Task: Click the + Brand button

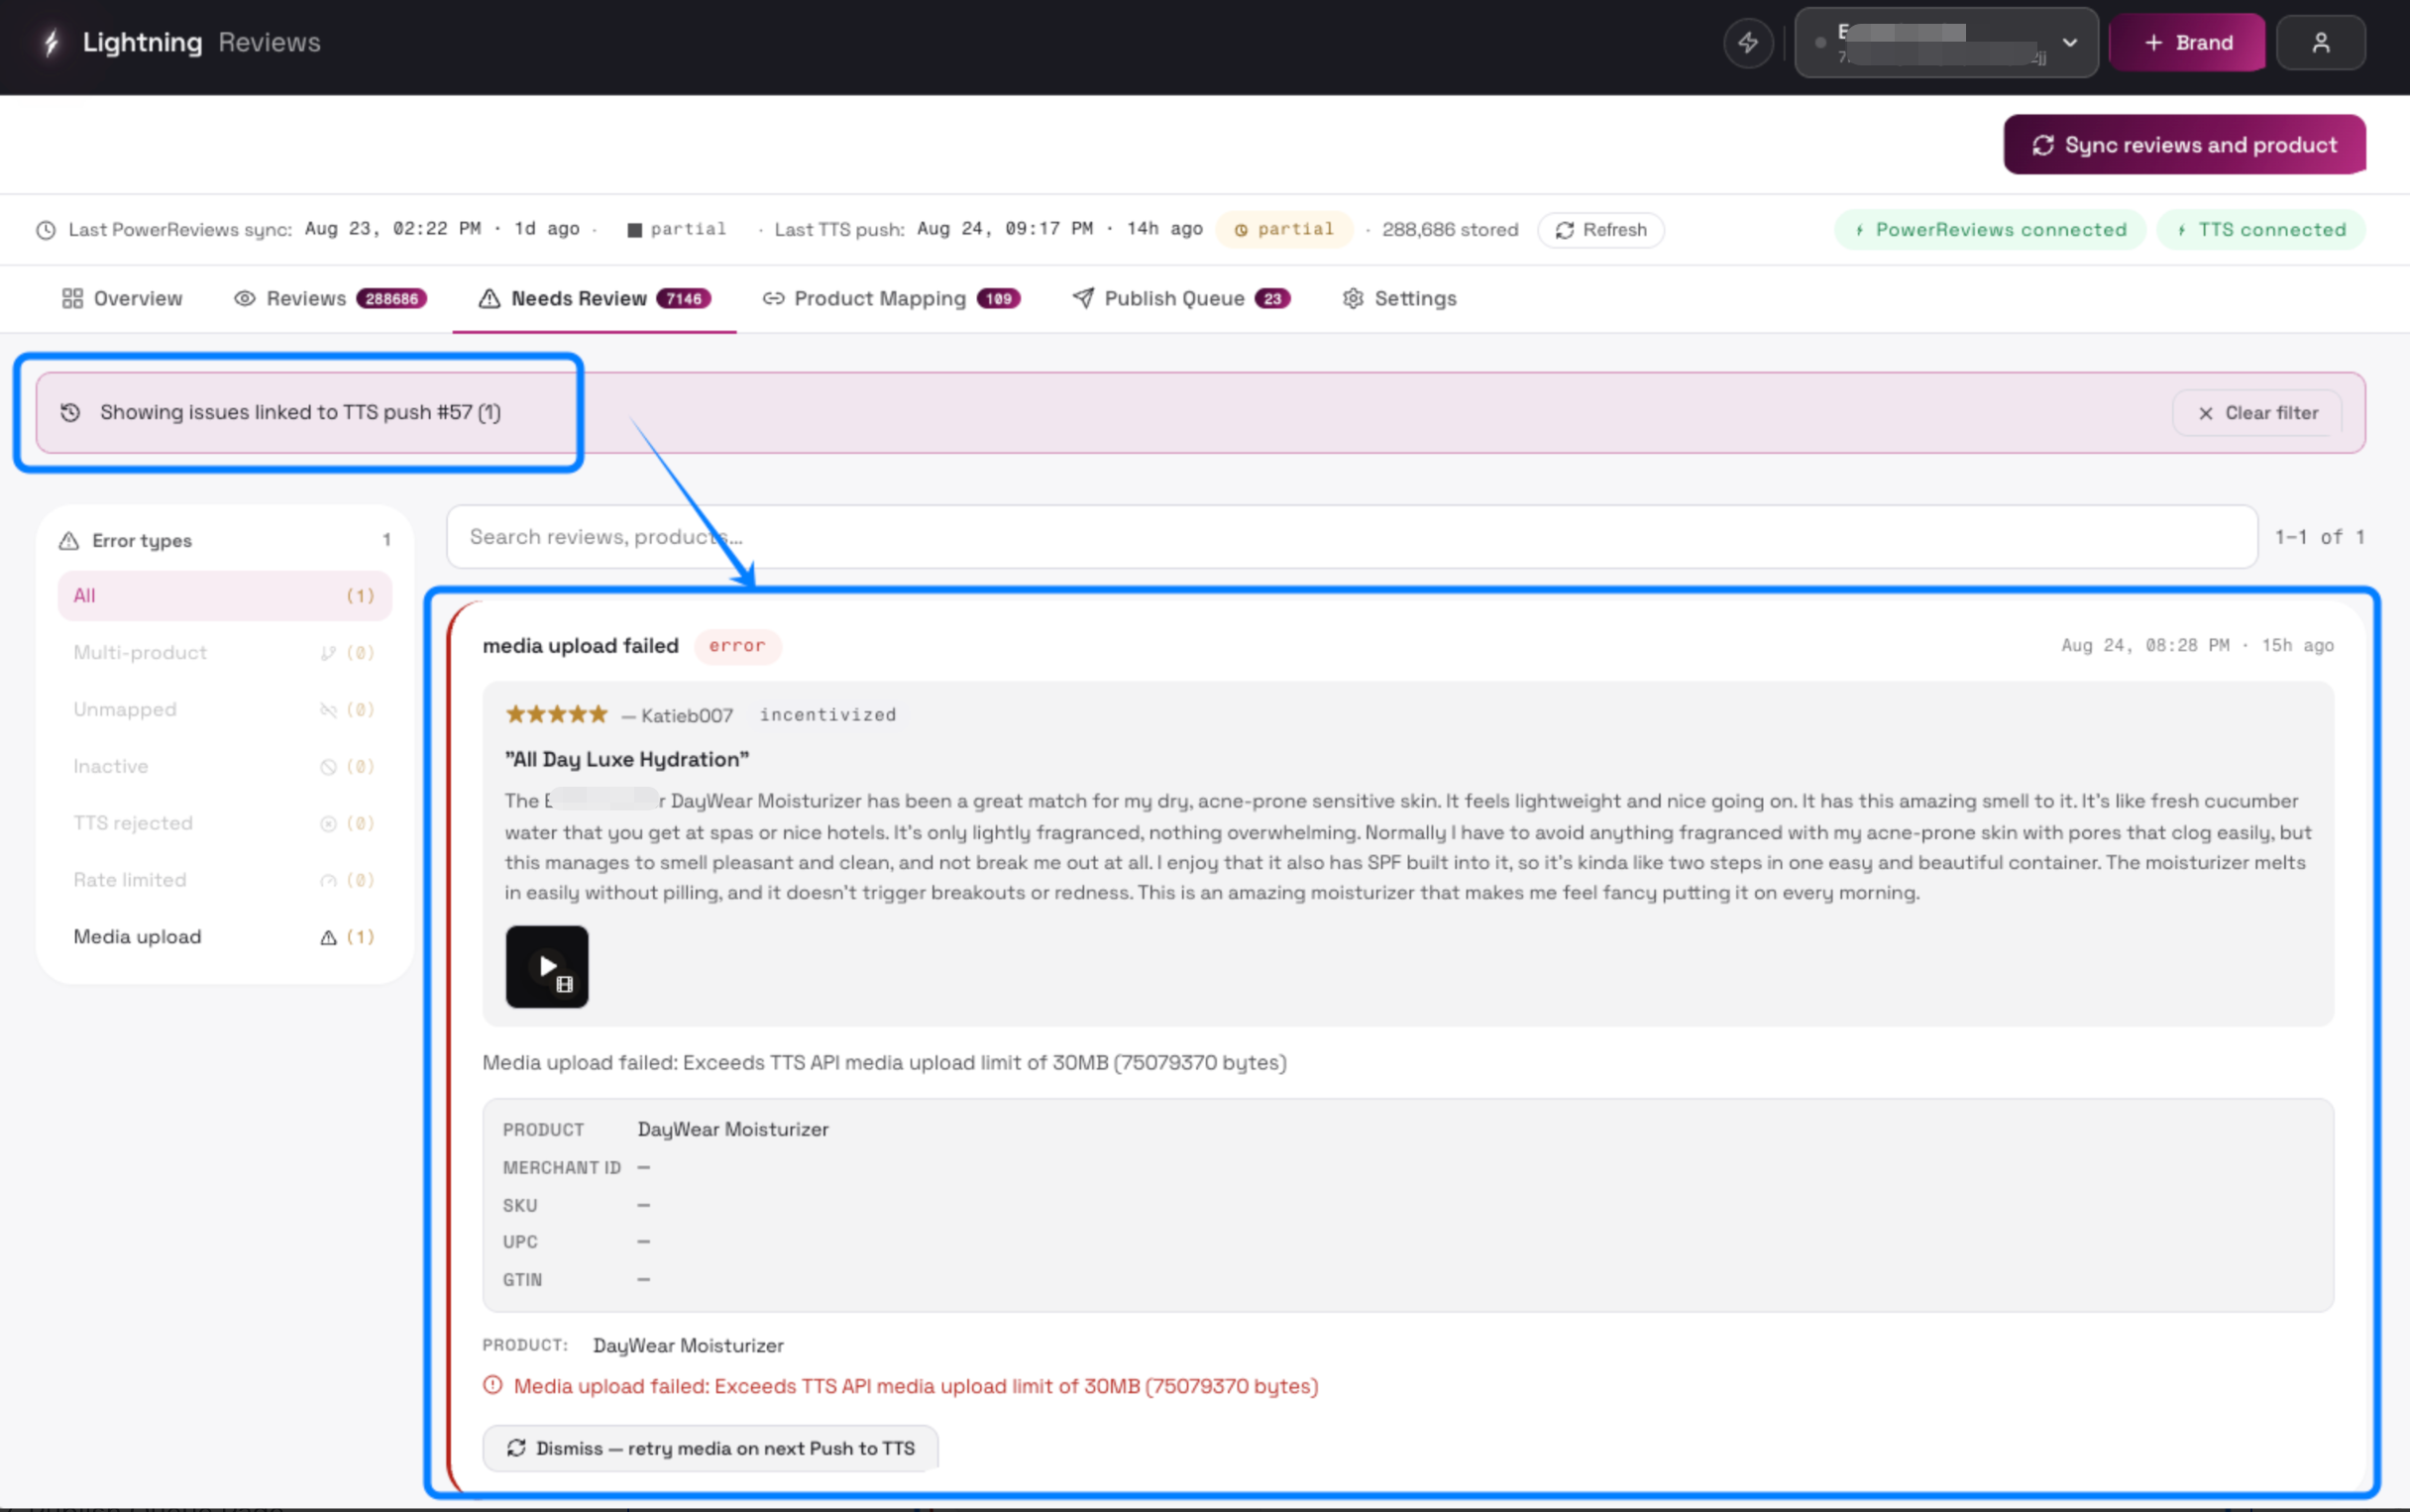Action: pyautogui.click(x=2187, y=43)
